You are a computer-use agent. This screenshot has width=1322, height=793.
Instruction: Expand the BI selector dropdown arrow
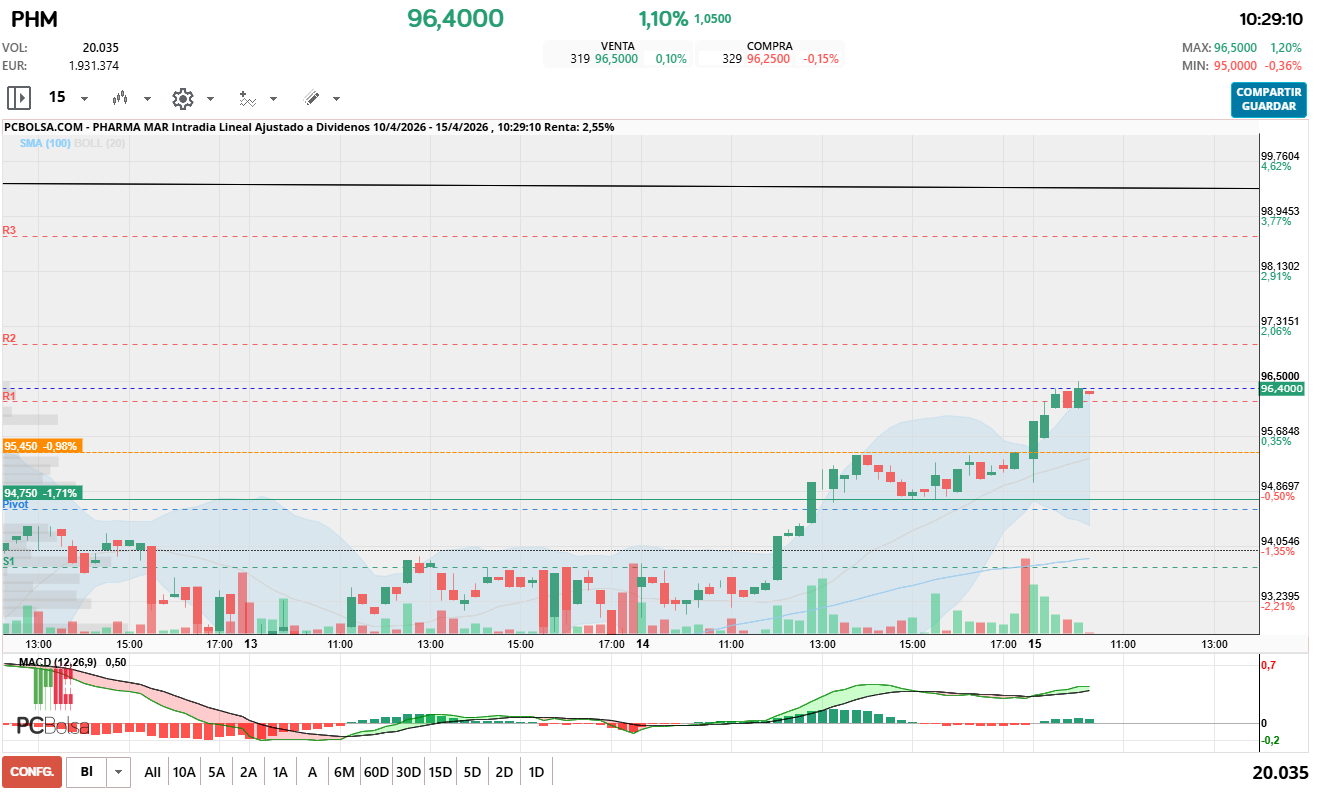pos(119,772)
